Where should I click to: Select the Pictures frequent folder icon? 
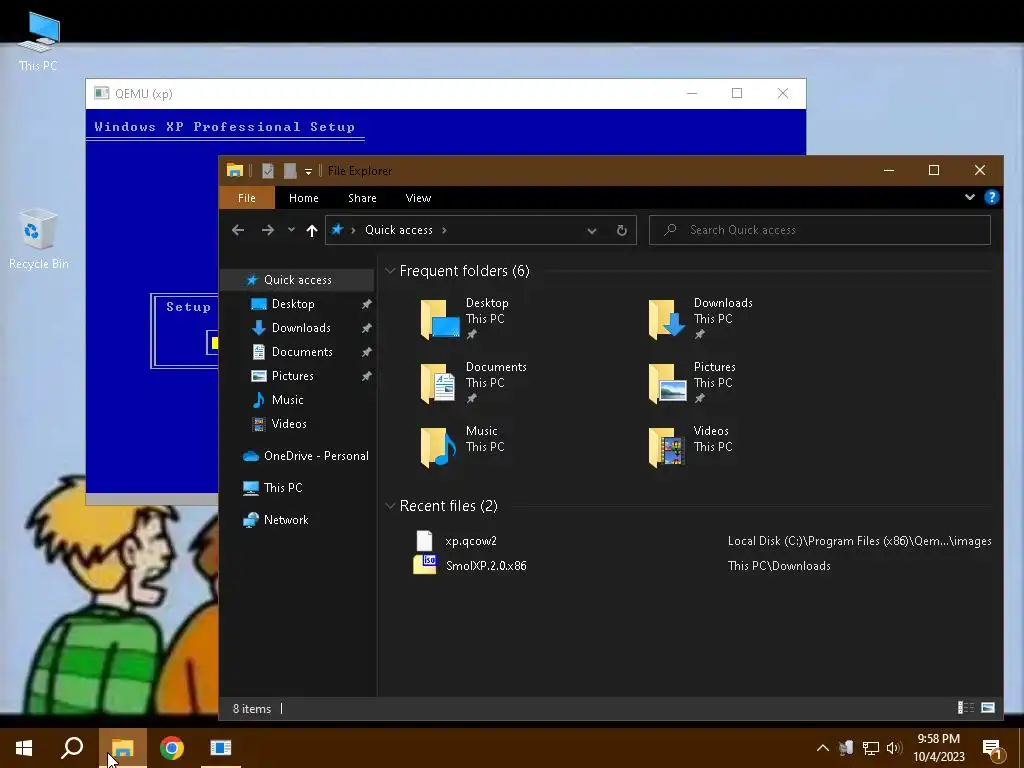(667, 383)
